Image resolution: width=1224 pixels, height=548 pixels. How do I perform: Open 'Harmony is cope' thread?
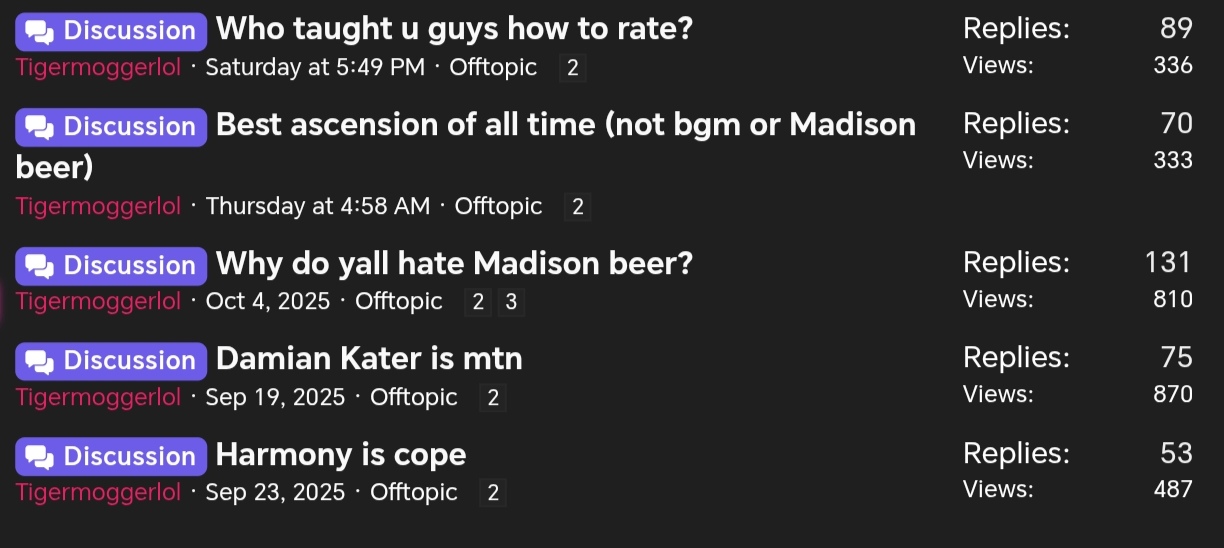341,455
